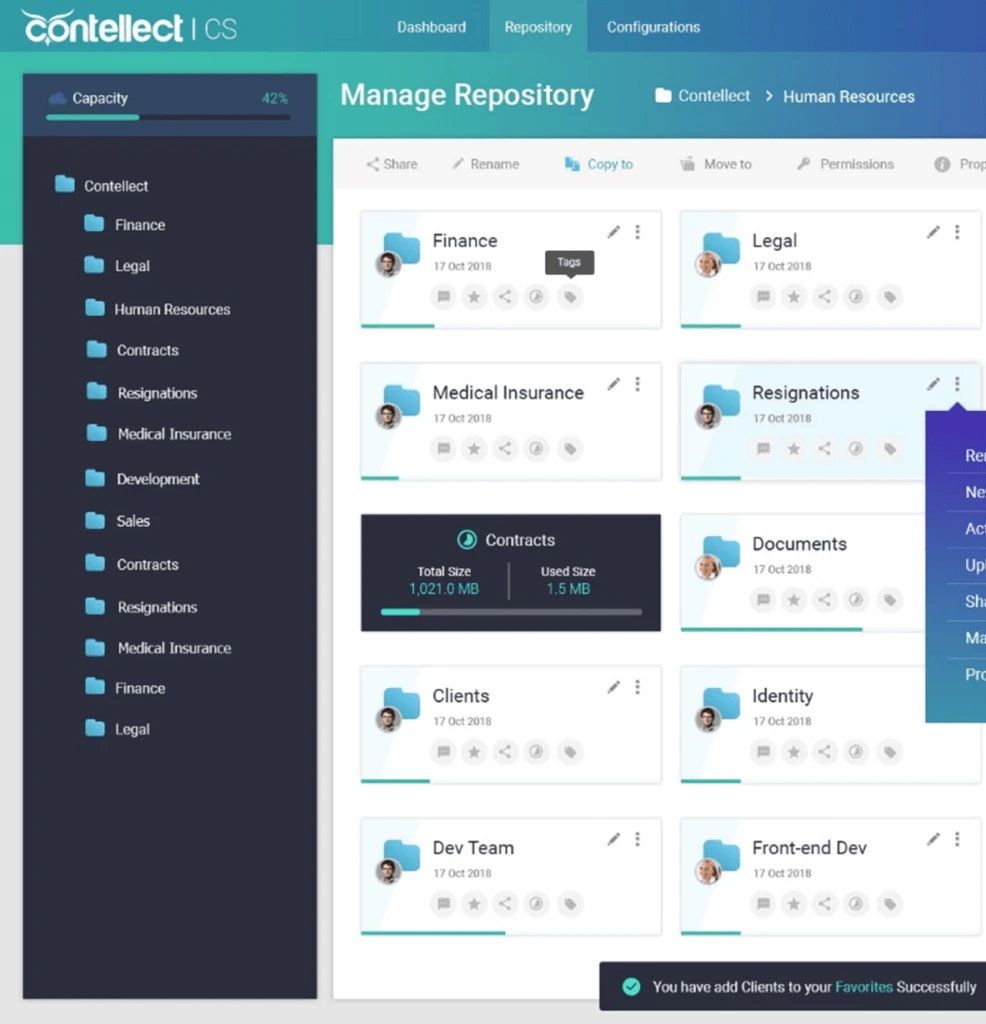The image size is (986, 1024).
Task: Click Human Resources breadcrumb
Action: 849,97
